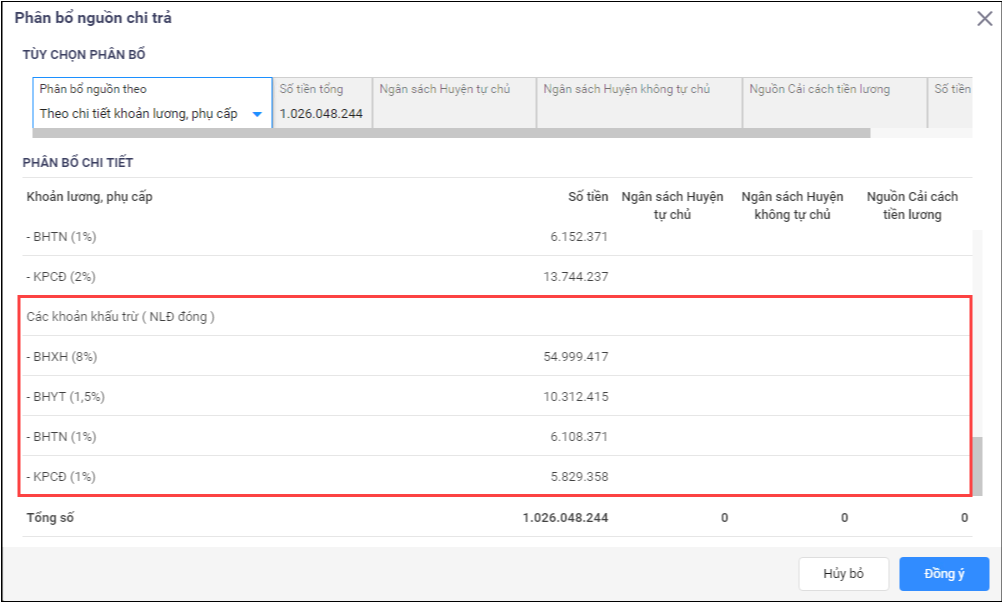This screenshot has width=1004, height=605.
Task: Click the vertical scrollbar of detail table
Action: coord(977,464)
